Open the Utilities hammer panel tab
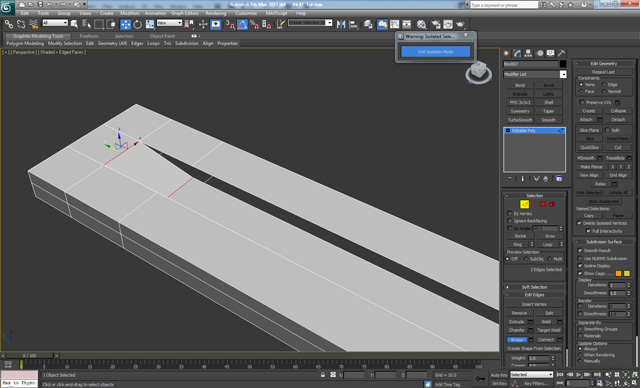Viewport: 640px width, 388px height. click(562, 53)
